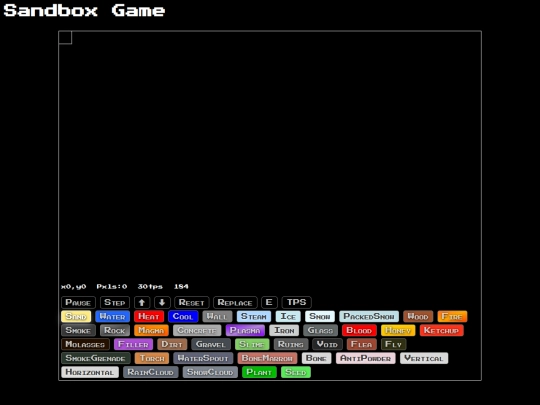This screenshot has height=405, width=540.
Task: Choose the Ruins element
Action: pos(291,344)
